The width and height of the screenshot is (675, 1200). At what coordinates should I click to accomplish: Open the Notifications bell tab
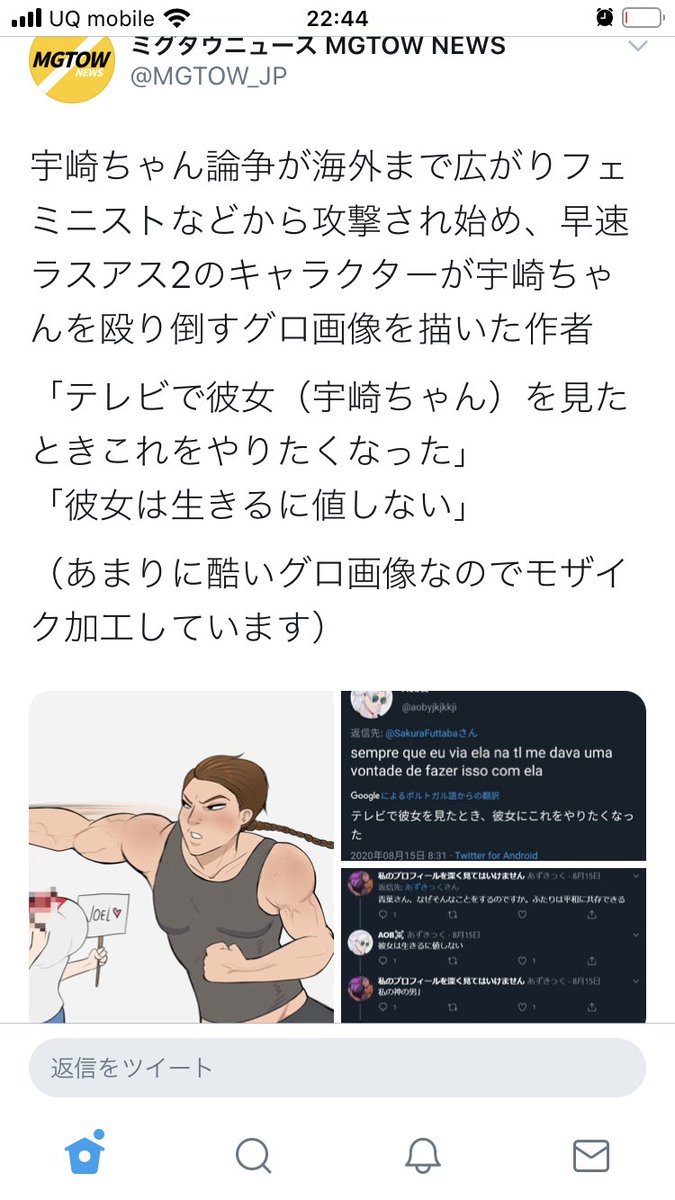coord(423,1155)
